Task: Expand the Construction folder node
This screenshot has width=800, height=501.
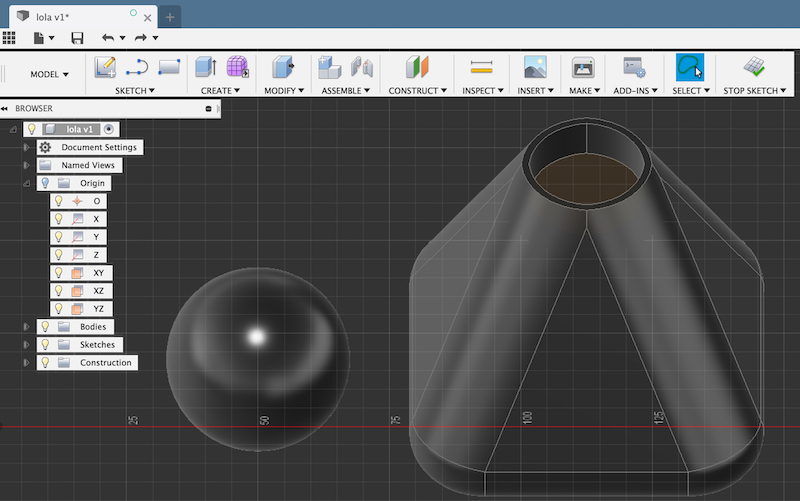Action: tap(26, 363)
